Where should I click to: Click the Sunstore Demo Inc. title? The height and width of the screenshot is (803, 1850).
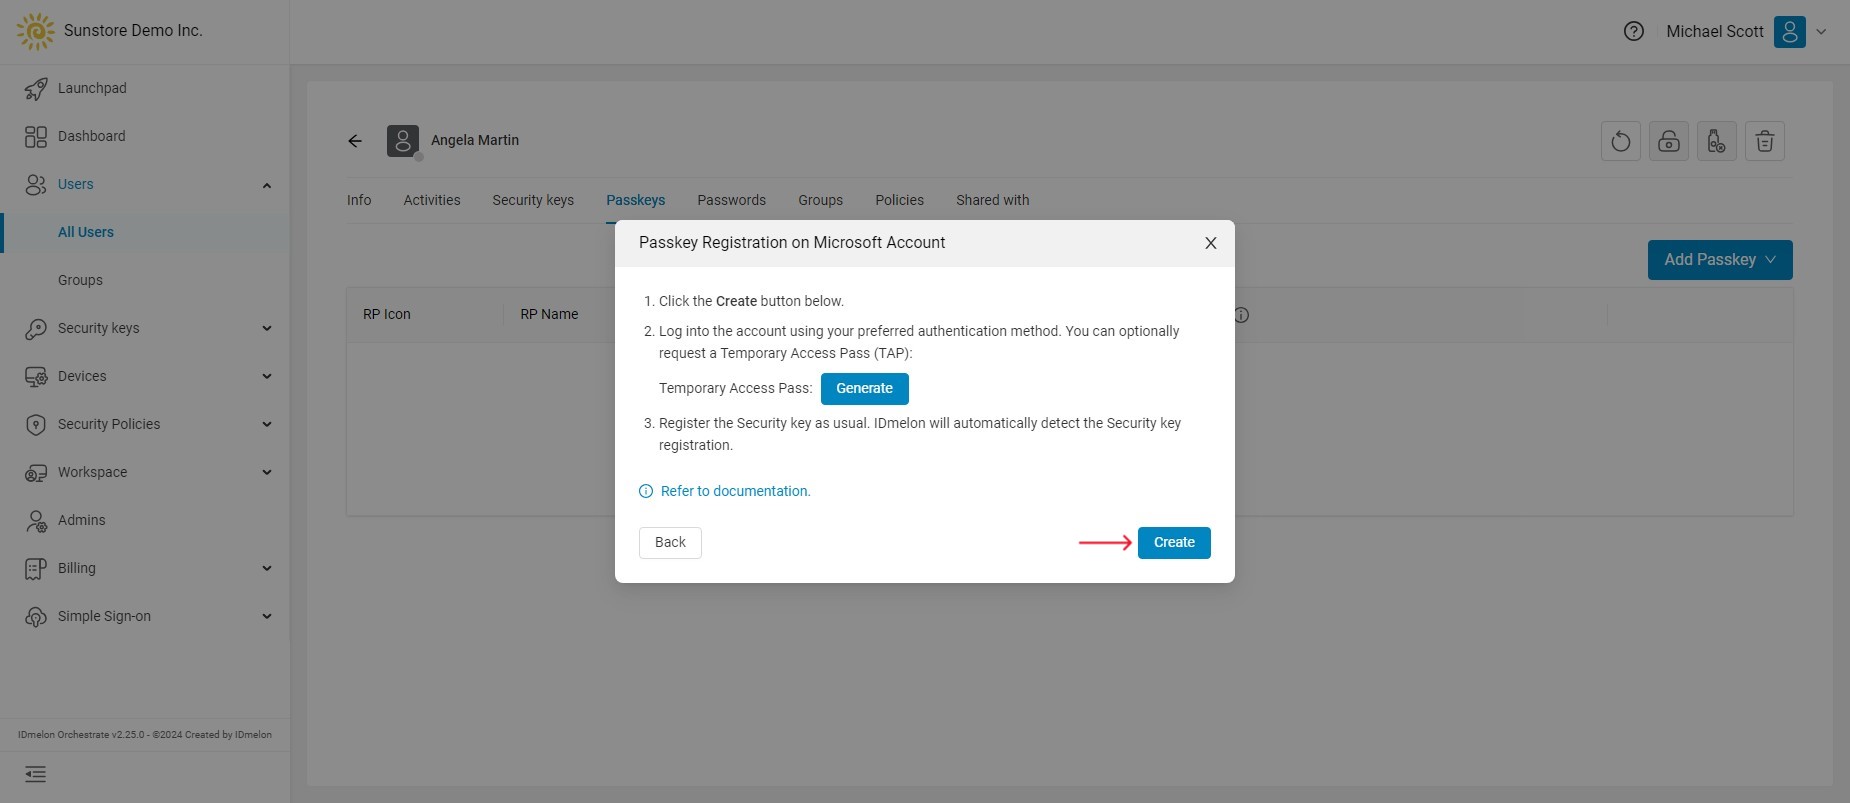[x=133, y=31]
